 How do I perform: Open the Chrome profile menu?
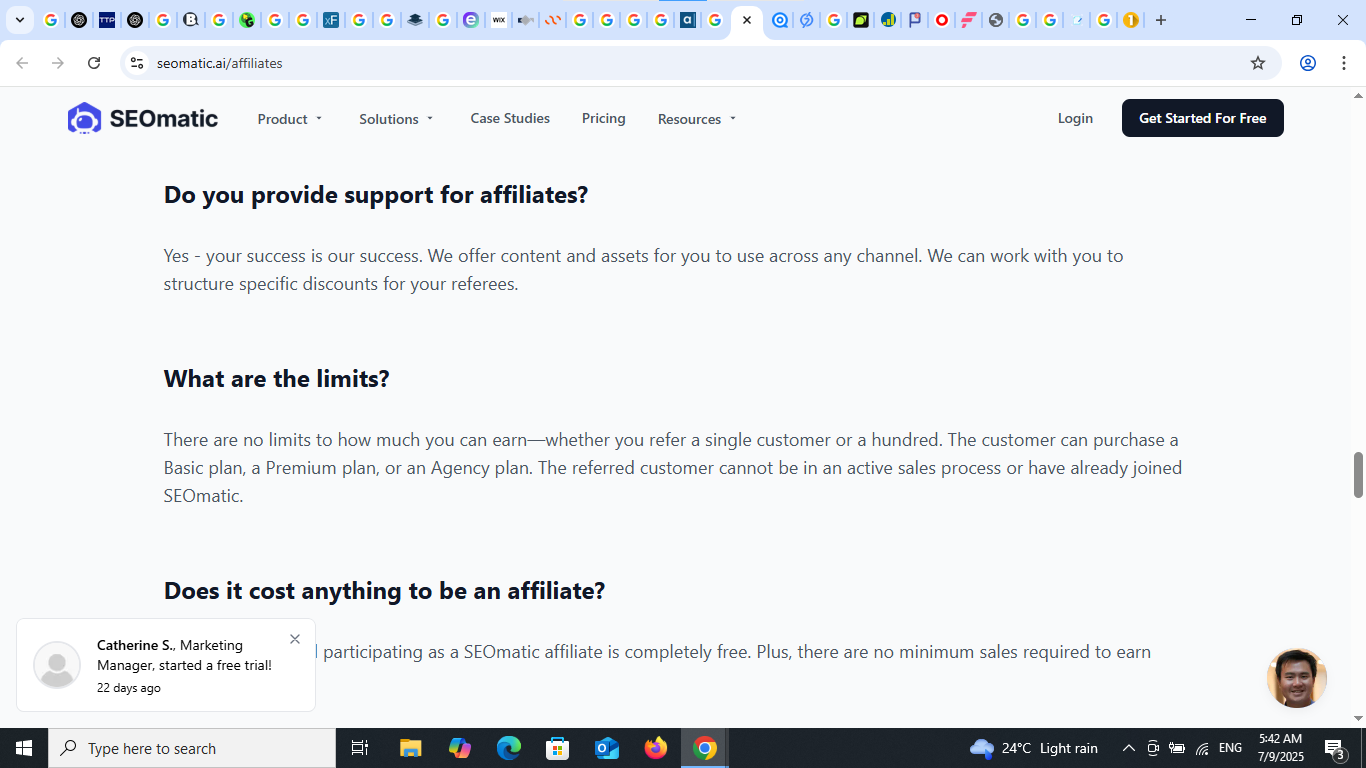(x=1308, y=63)
